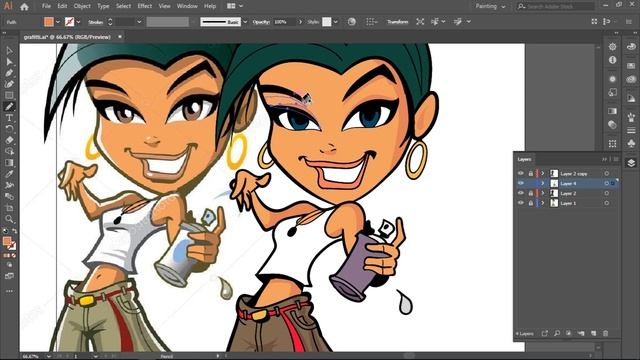Click the Stroke label link
This screenshot has width=640, height=360.
coord(96,22)
